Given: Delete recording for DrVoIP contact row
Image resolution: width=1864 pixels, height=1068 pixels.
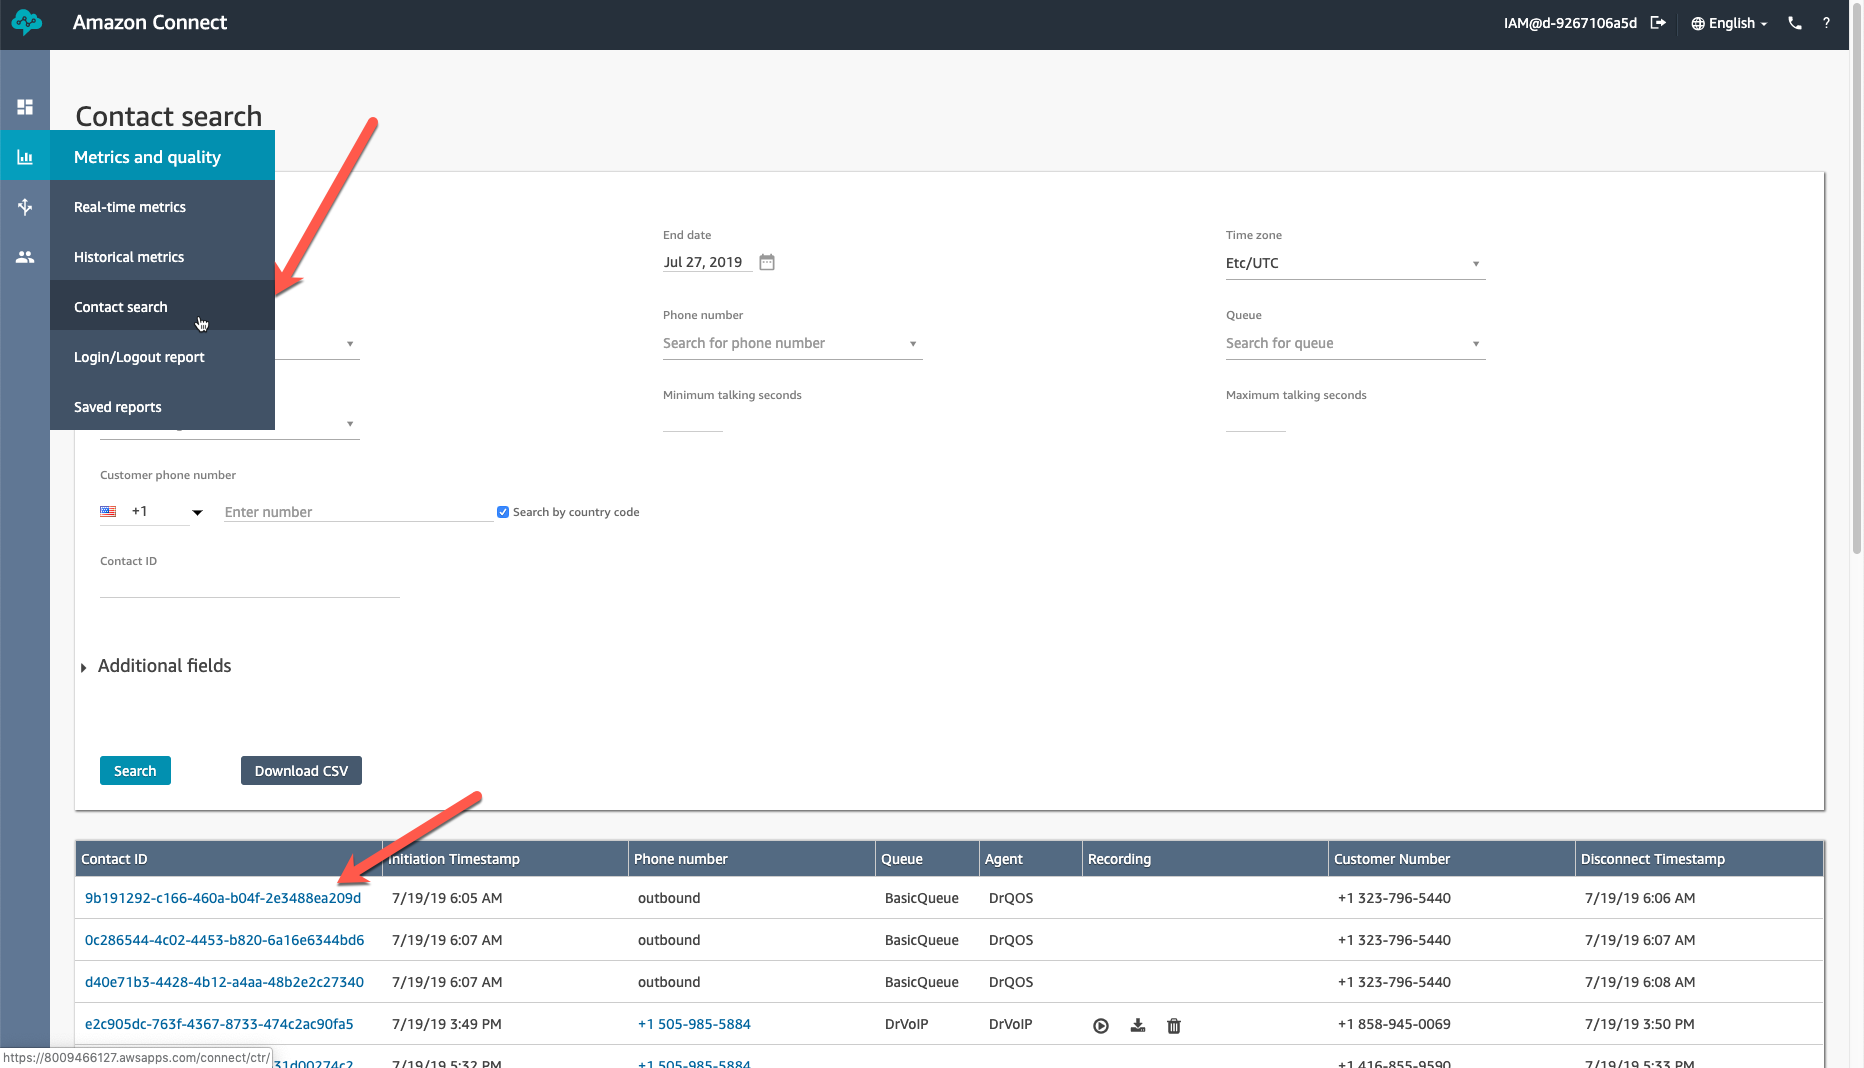Looking at the screenshot, I should 1174,1025.
